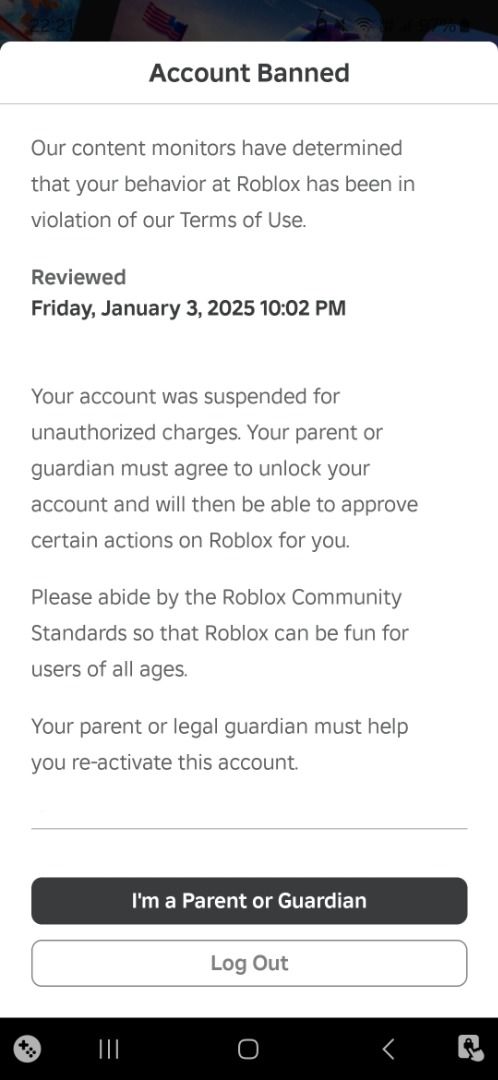Click the re-activate this account message

click(x=220, y=744)
